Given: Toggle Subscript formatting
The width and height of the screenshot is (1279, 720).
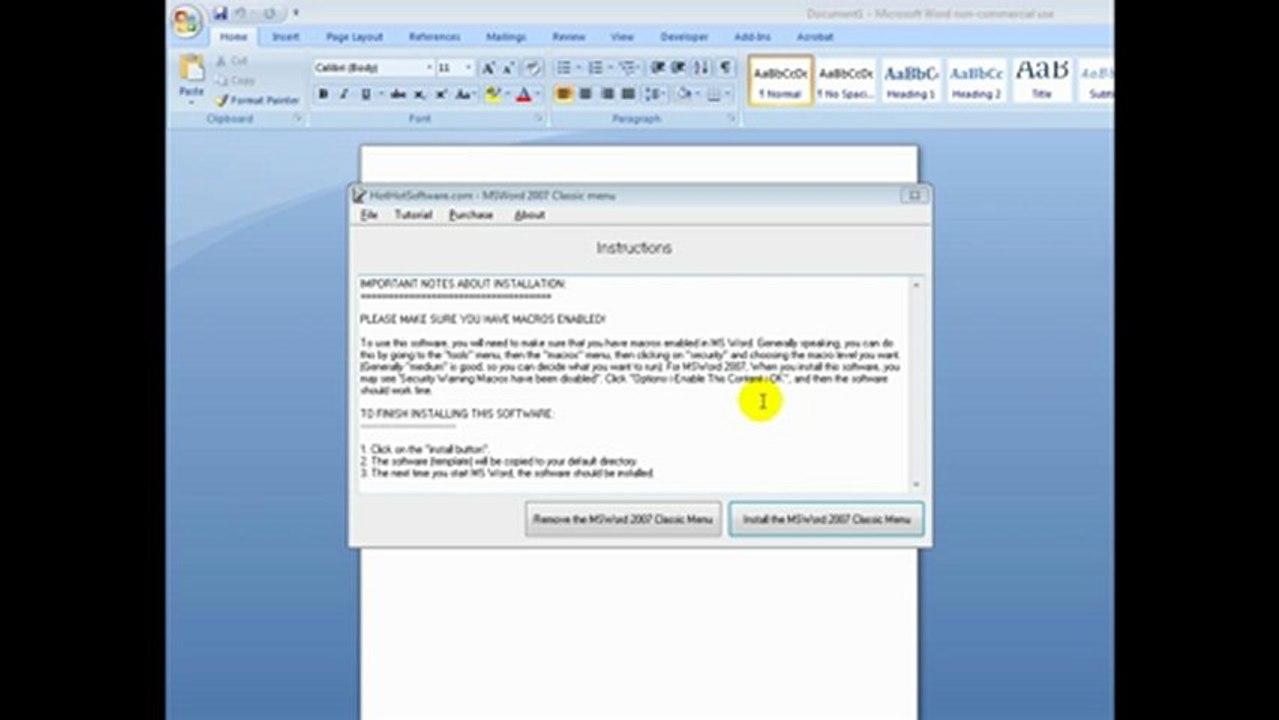Looking at the screenshot, I should pyautogui.click(x=419, y=94).
